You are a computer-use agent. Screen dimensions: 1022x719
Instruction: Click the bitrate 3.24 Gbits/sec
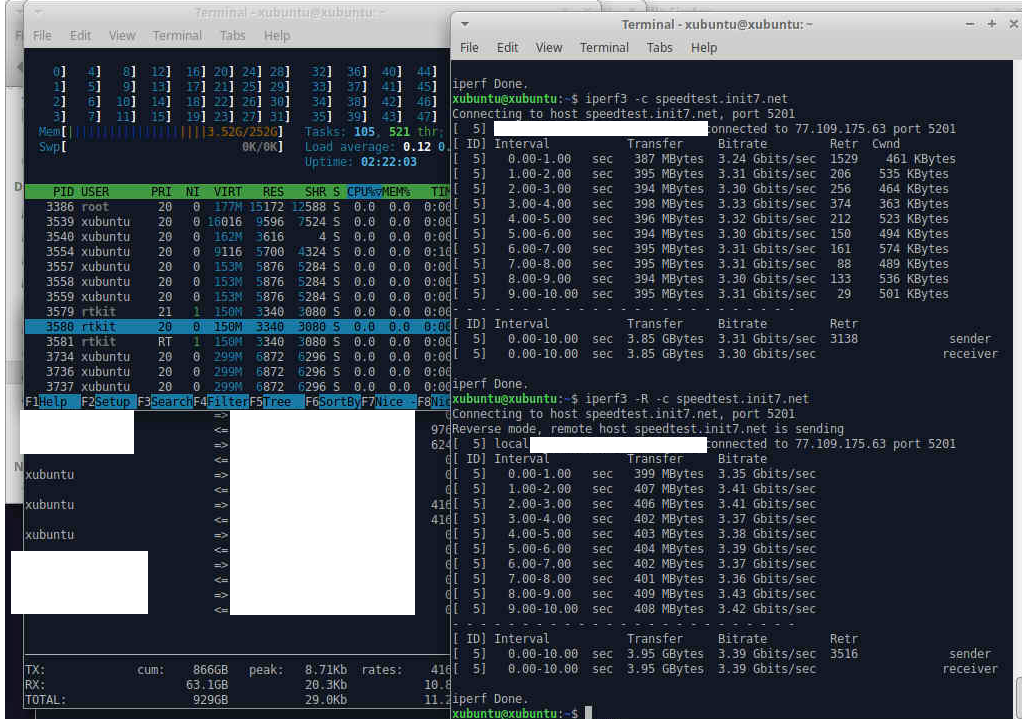(766, 159)
